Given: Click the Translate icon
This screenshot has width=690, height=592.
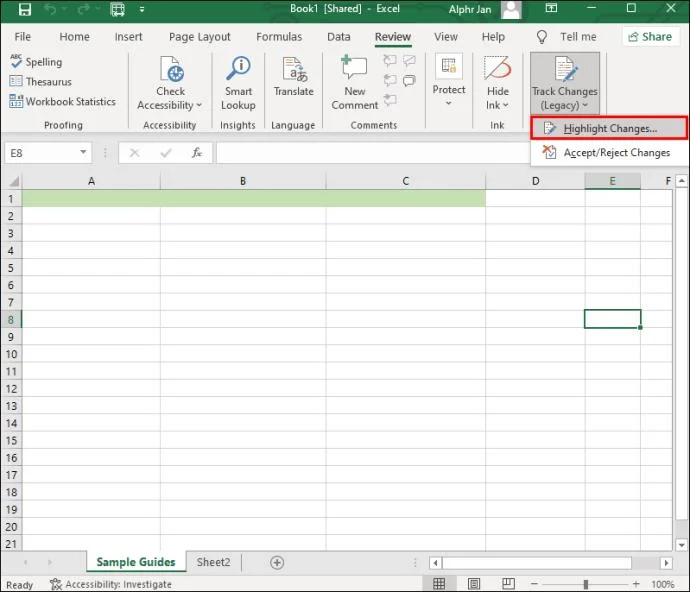Looking at the screenshot, I should tap(294, 70).
